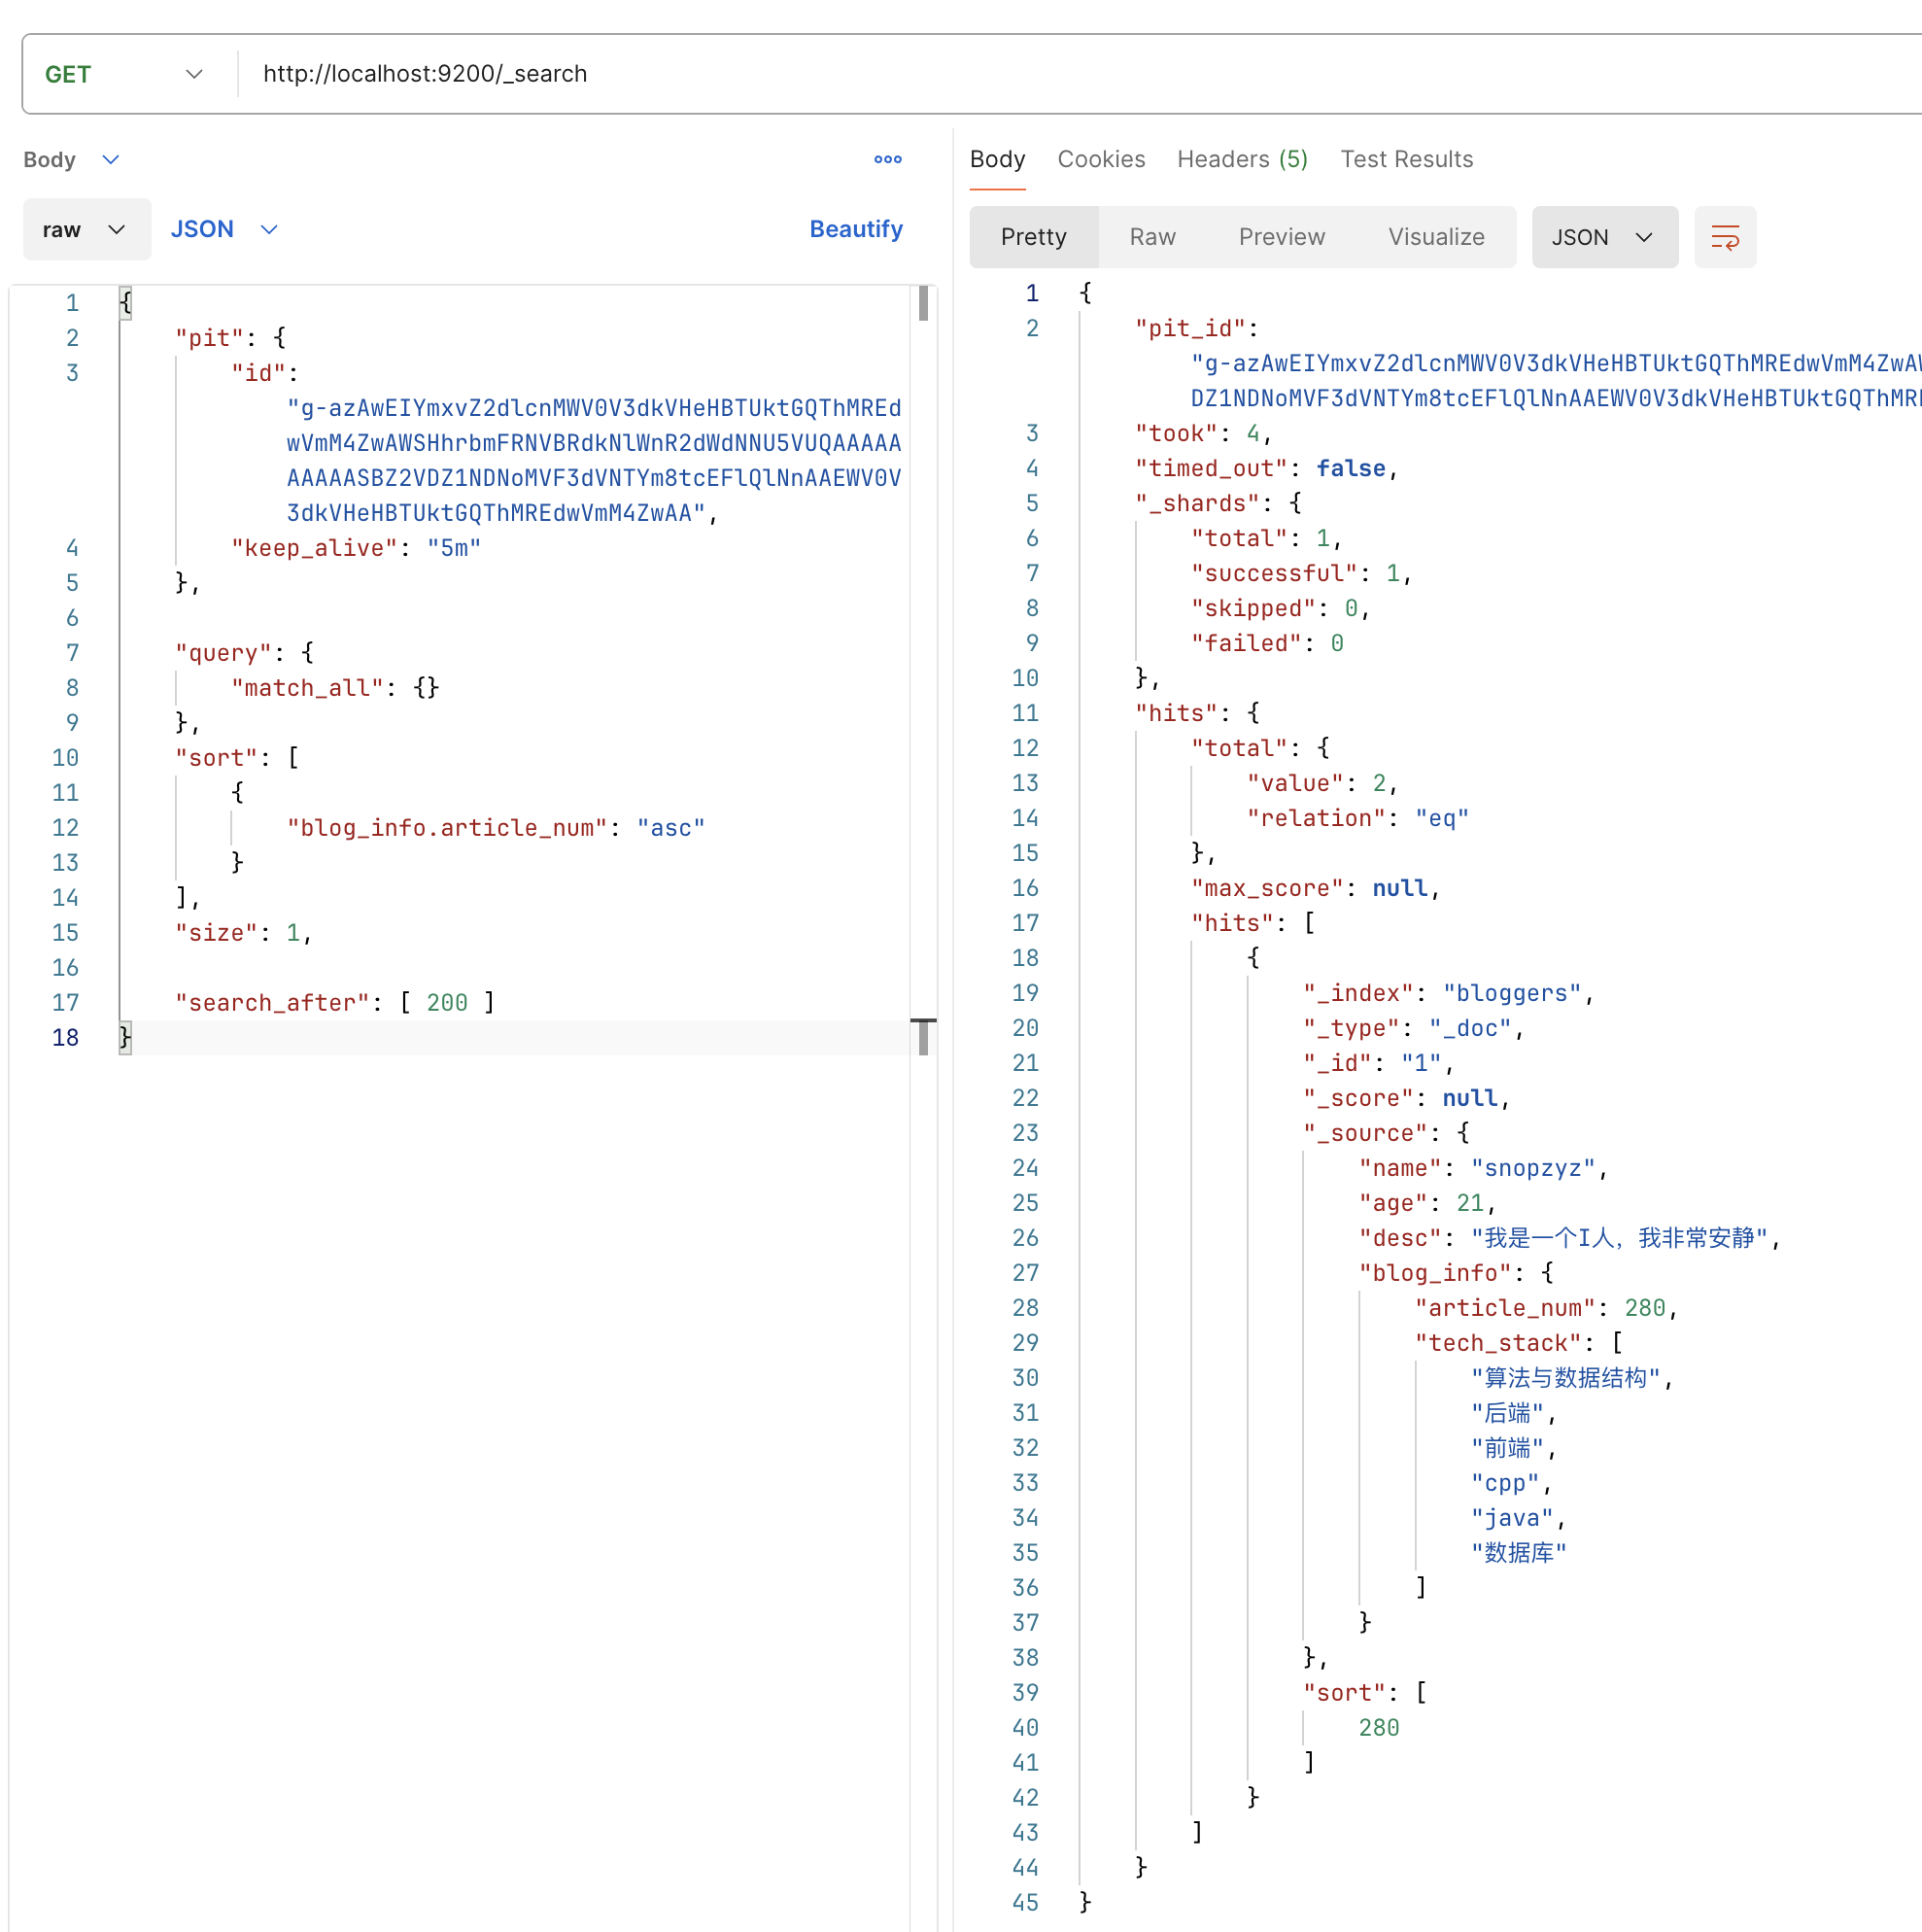The height and width of the screenshot is (1932, 1922).
Task: Click the "successful" key in response
Action: pos(1274,573)
